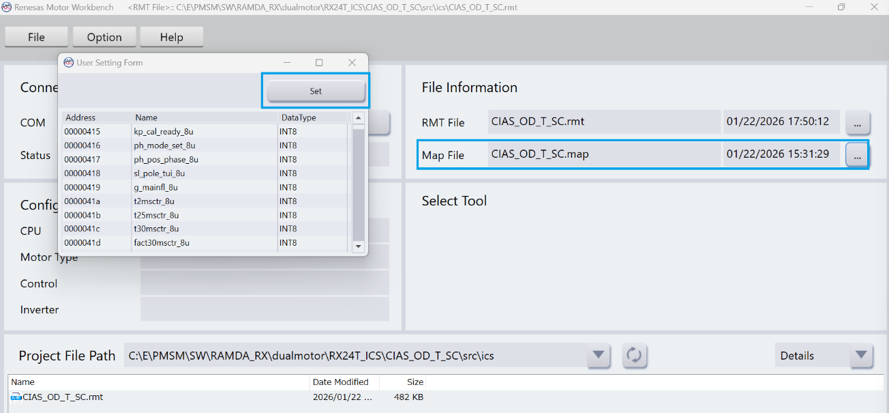Image resolution: width=889 pixels, height=413 pixels.
Task: Minimize the User Setting Form window
Action: point(287,62)
